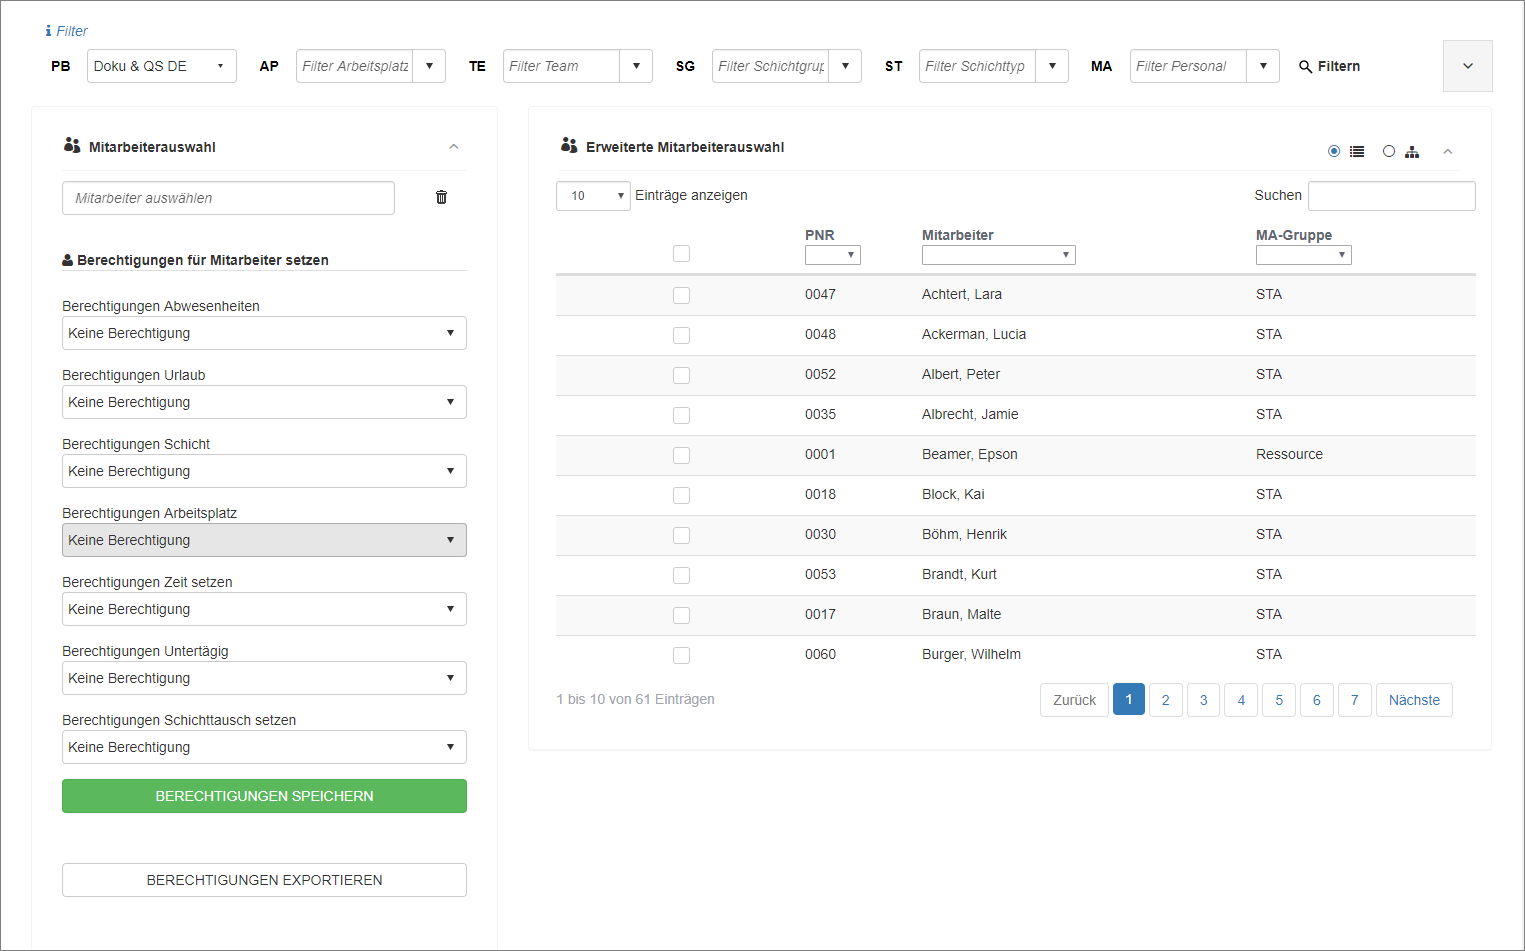Open the Filter Schichttyp dropdown arrow
The width and height of the screenshot is (1525, 951).
coord(1052,66)
